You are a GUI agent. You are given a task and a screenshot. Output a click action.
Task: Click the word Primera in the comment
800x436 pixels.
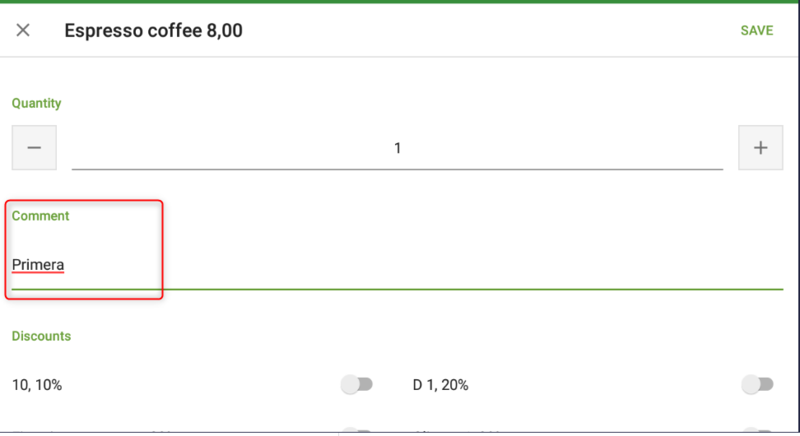click(38, 265)
